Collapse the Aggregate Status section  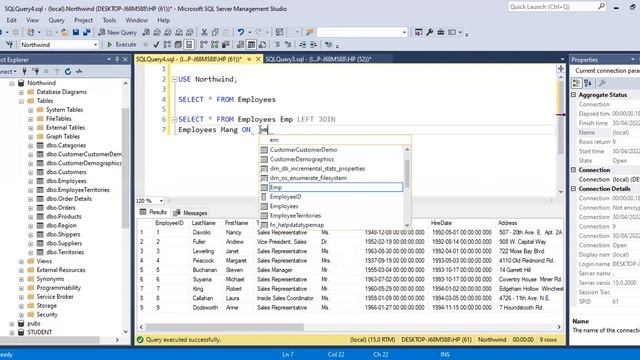(573, 95)
